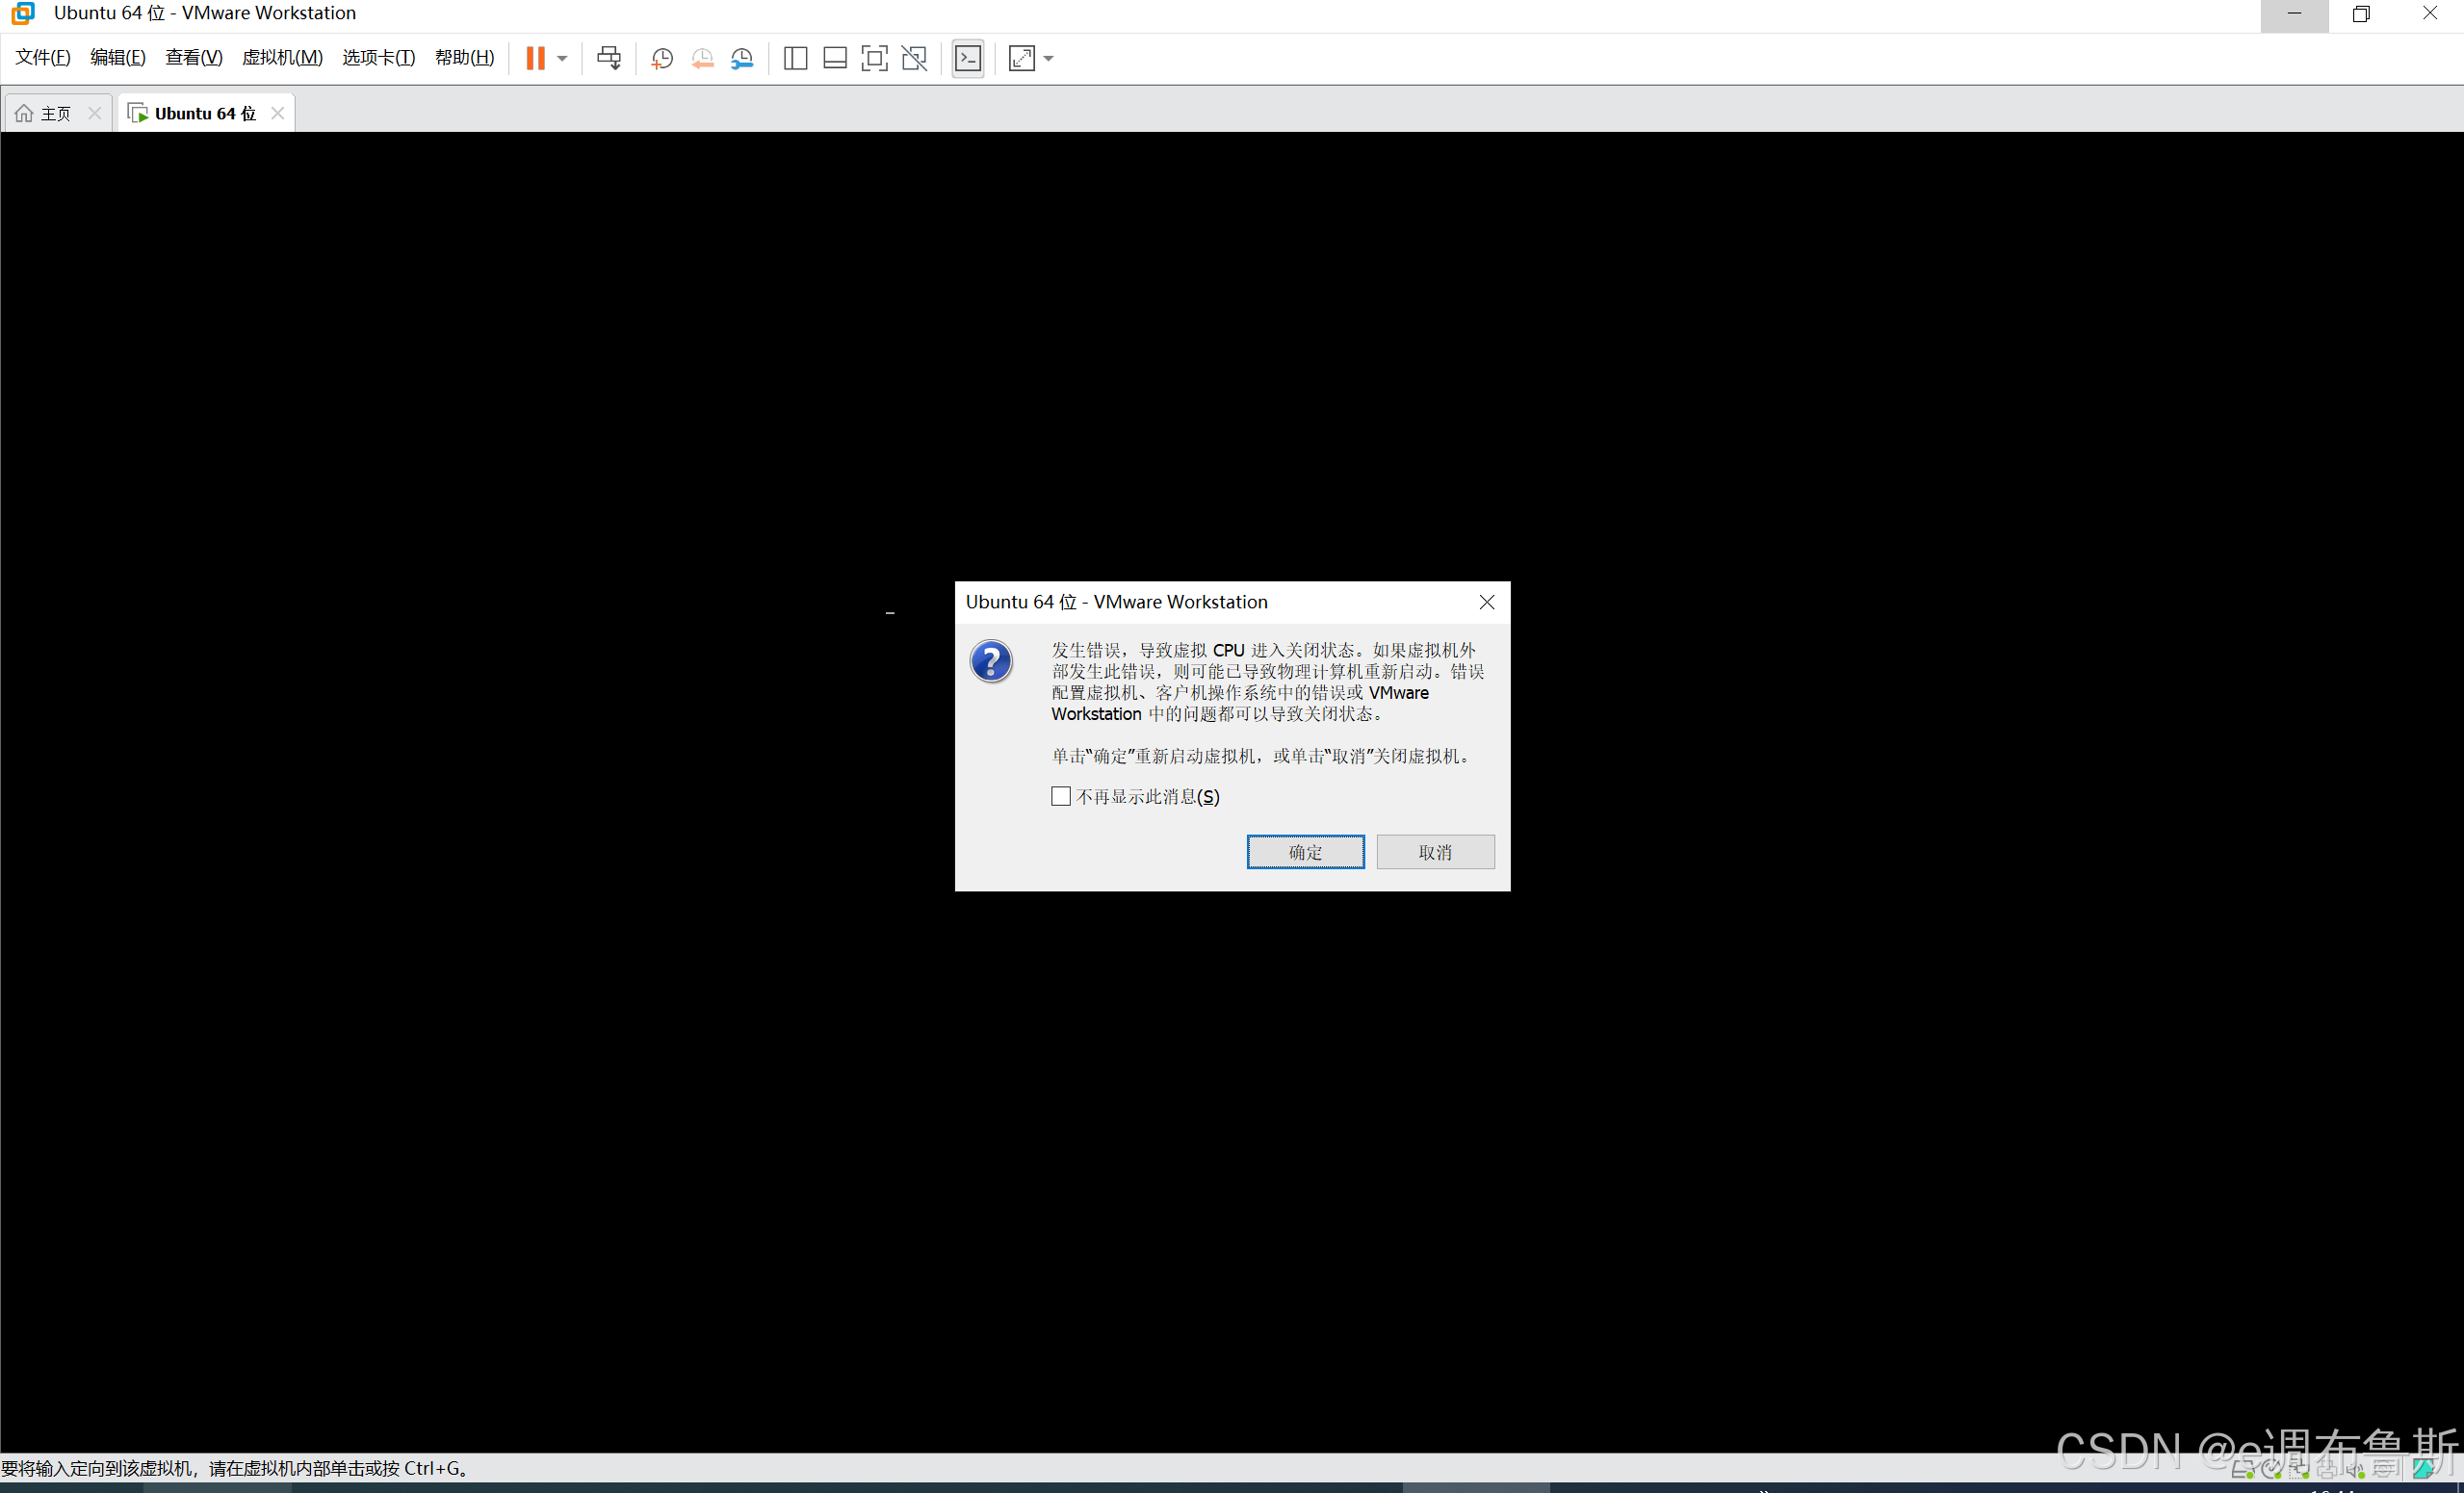Click the printer status bar icon

point(2326,1470)
